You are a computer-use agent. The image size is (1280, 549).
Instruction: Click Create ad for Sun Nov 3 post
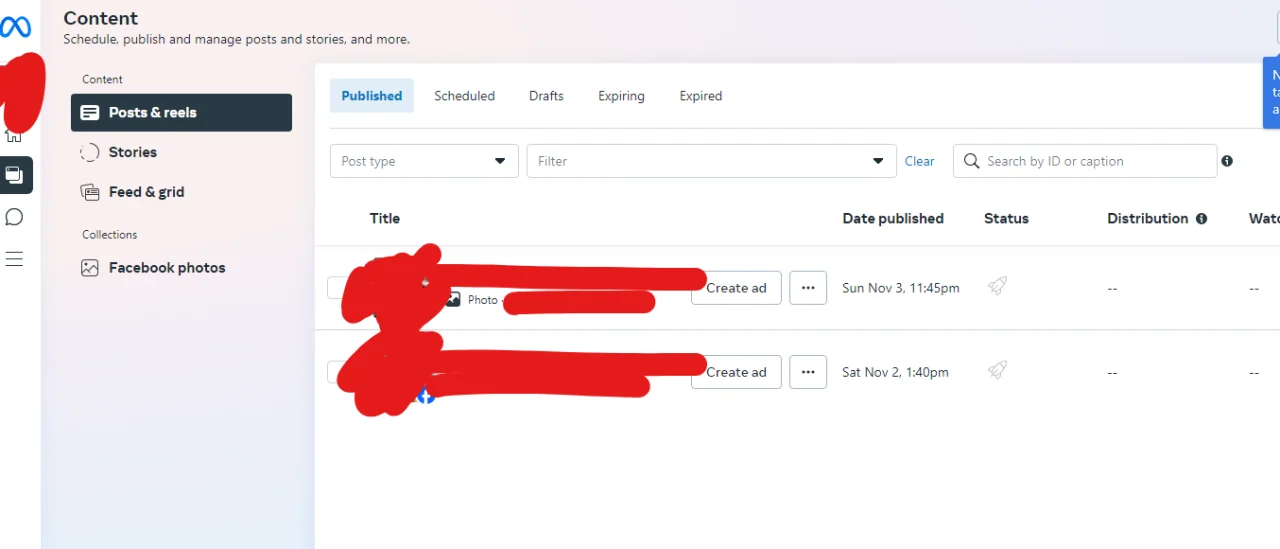[736, 288]
